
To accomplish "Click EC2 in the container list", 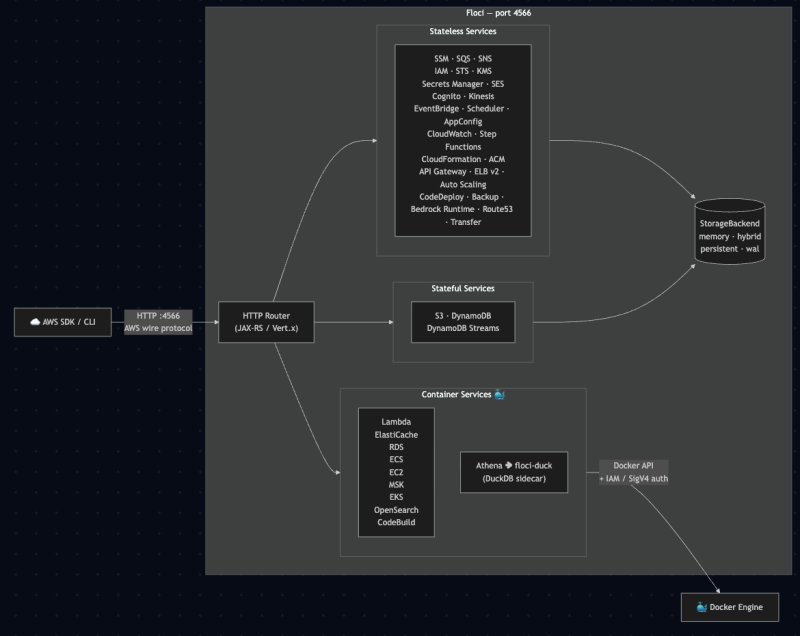I will (x=396, y=472).
